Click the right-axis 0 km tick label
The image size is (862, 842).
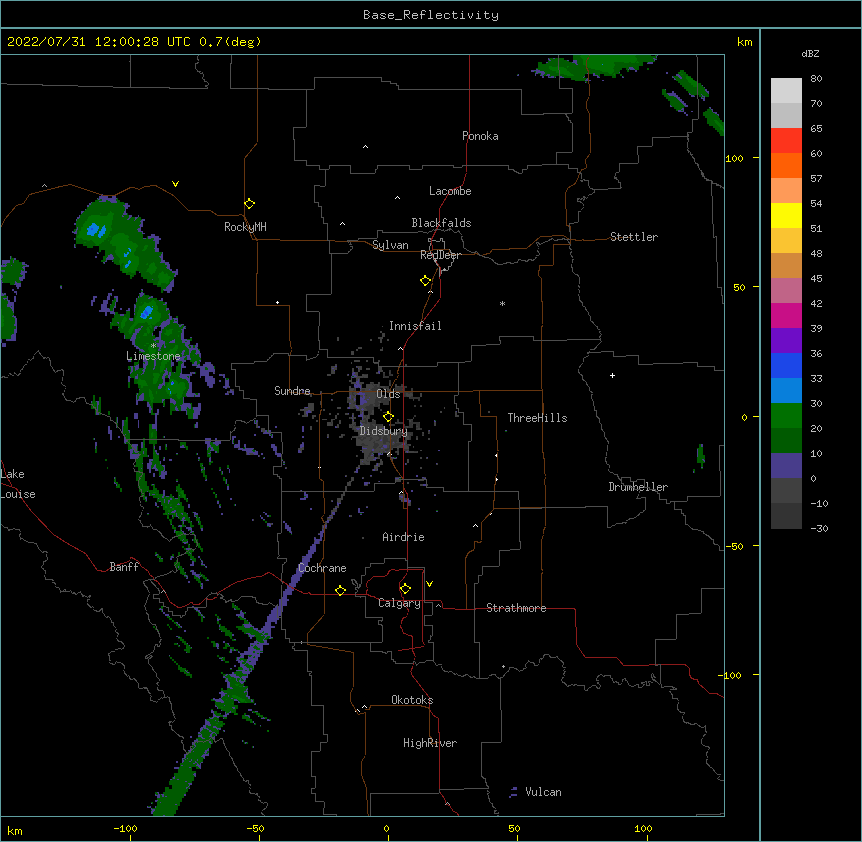744,417
